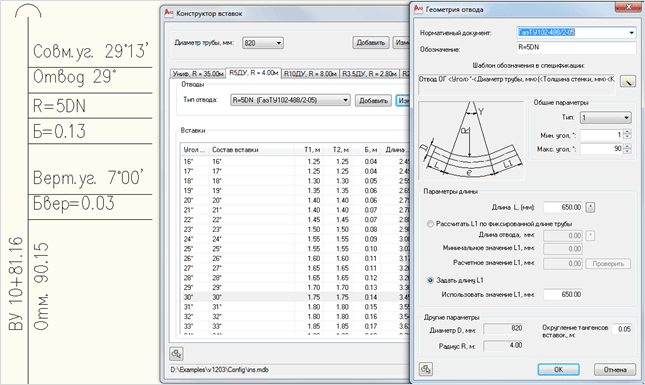Viewport: 645px width, 385px height.
Task: Click the AutoCAD icon in Геометрия отвода title
Action: point(418,9)
